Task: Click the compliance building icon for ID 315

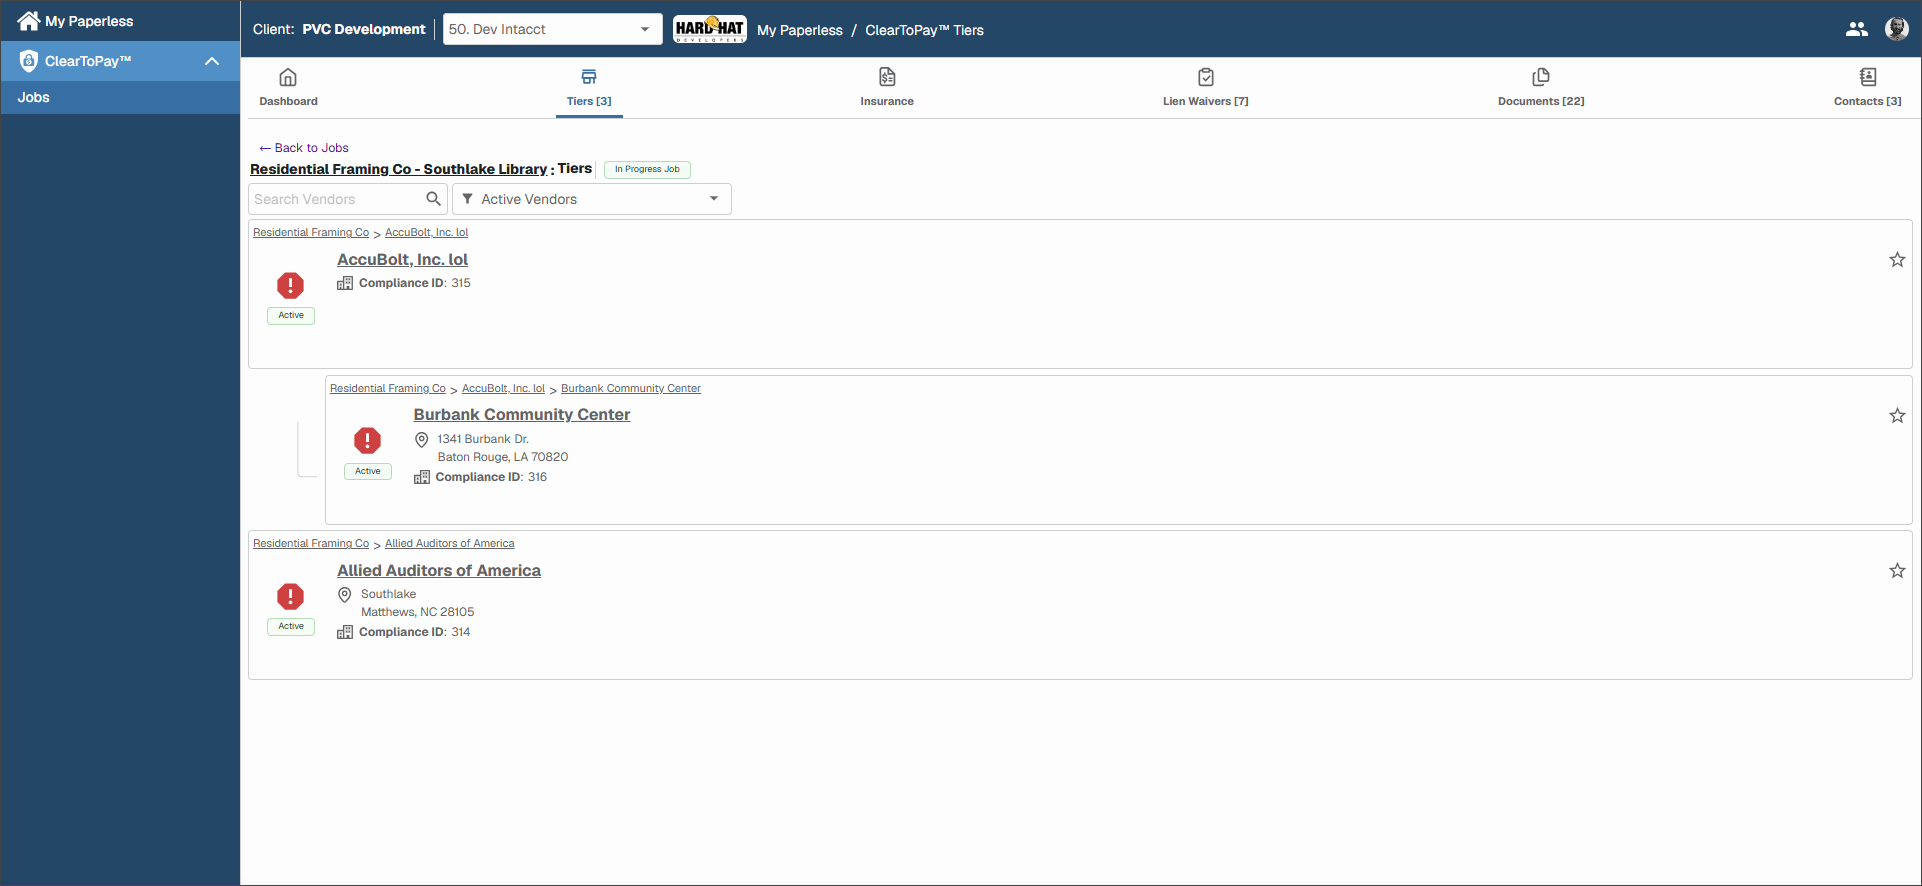Action: [345, 283]
